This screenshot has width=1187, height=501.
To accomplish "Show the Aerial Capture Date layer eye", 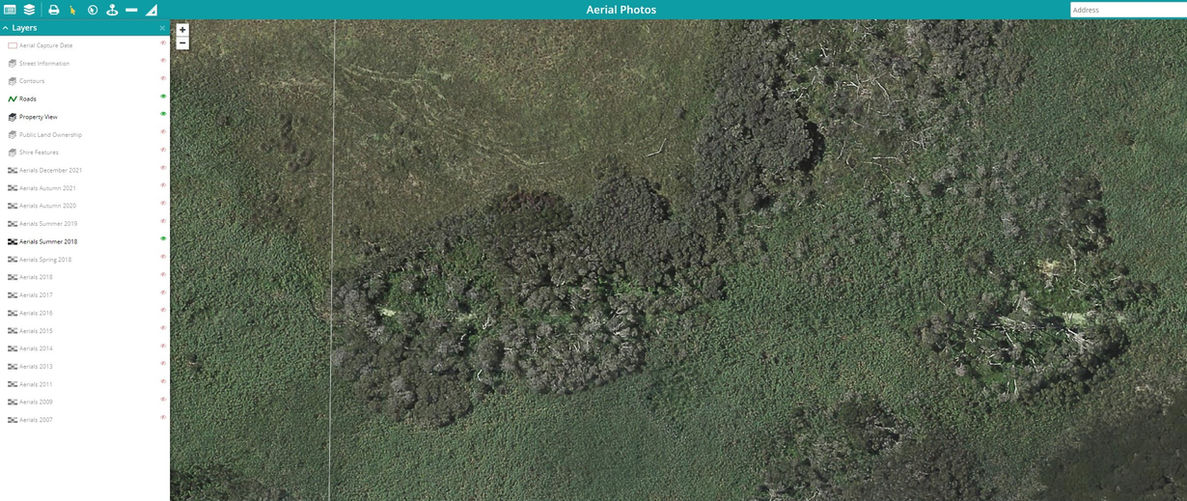I will 163,43.
